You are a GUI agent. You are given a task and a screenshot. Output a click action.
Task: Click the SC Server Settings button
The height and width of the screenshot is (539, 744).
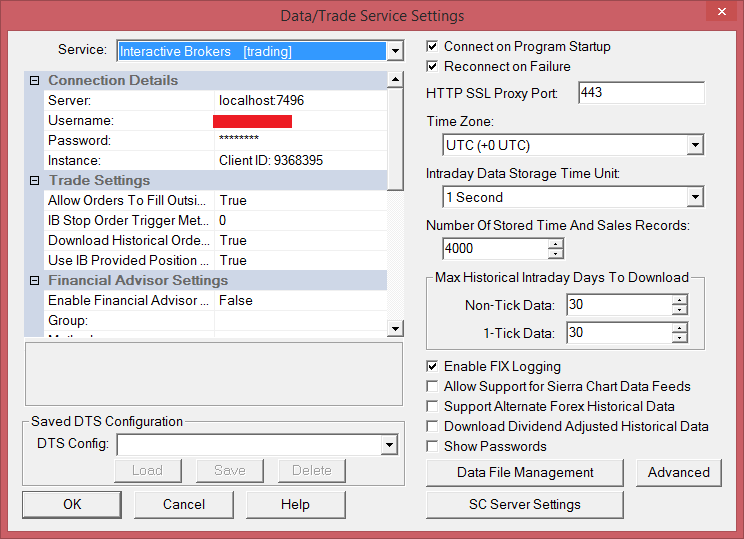point(525,505)
